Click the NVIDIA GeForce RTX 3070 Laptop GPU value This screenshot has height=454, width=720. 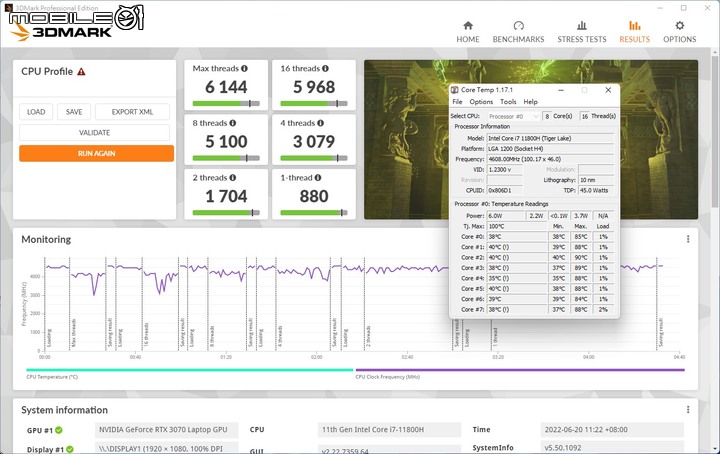(166, 430)
